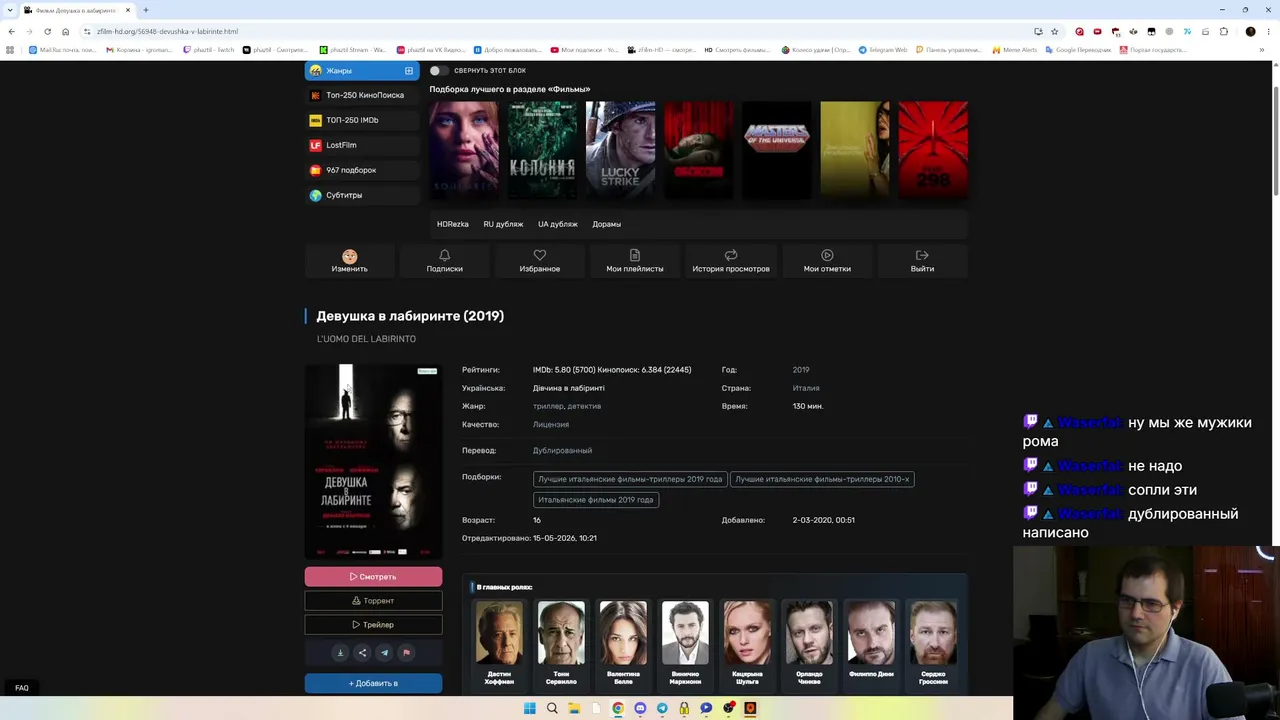1280x720 pixels.
Task: Open the 967 подборок sidebar item
Action: 362,170
